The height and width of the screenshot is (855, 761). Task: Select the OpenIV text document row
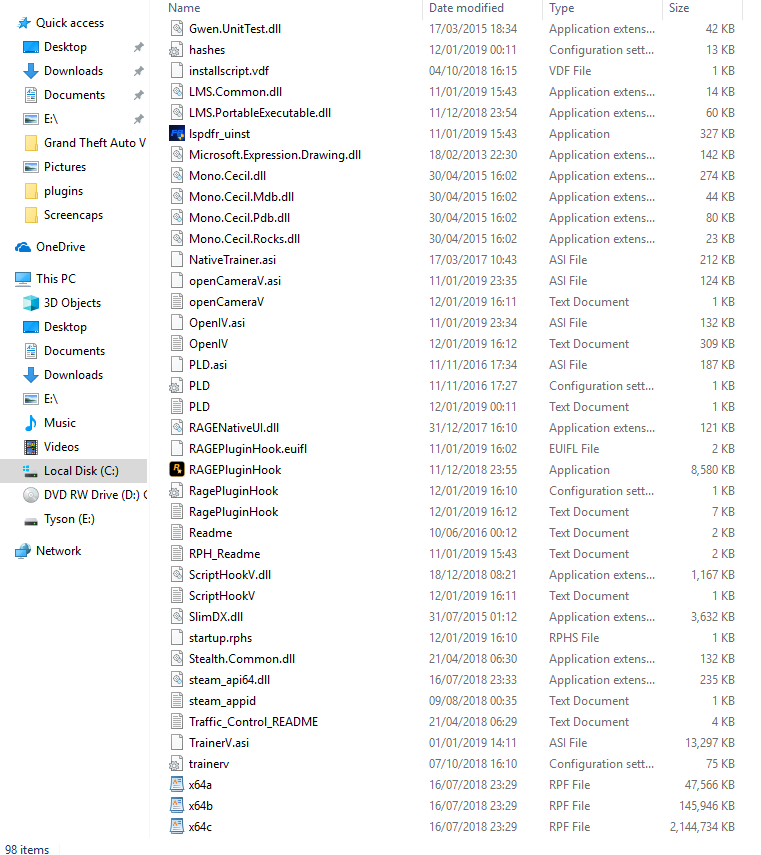tap(452, 344)
